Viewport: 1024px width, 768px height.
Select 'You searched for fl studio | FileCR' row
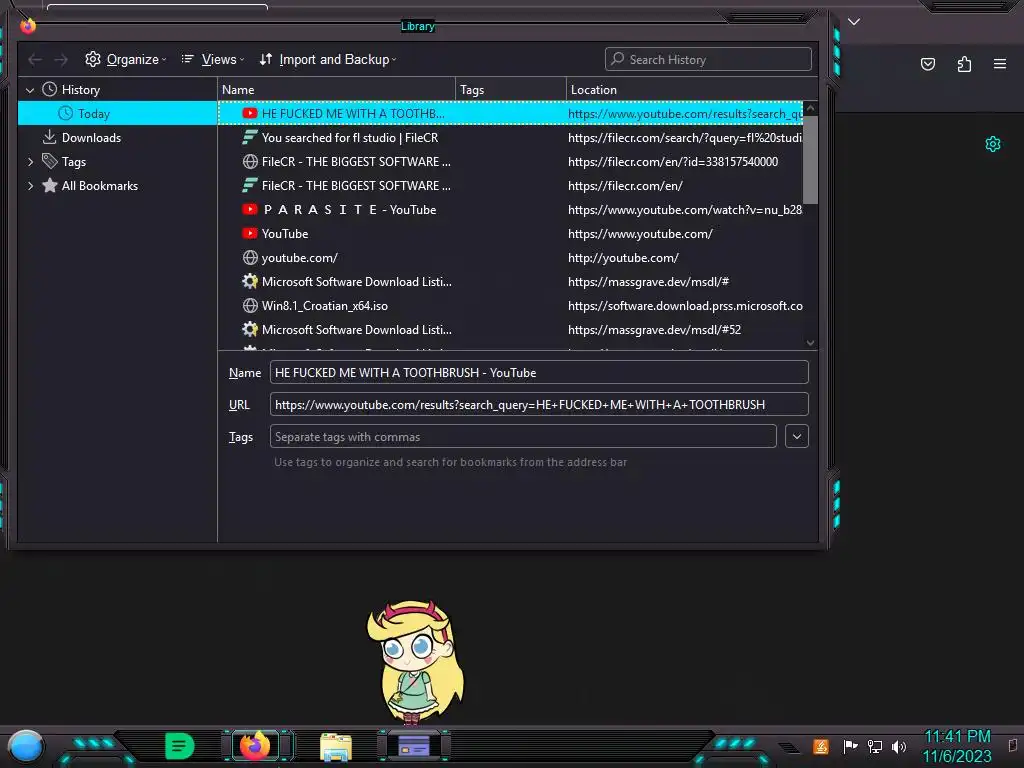pos(511,138)
